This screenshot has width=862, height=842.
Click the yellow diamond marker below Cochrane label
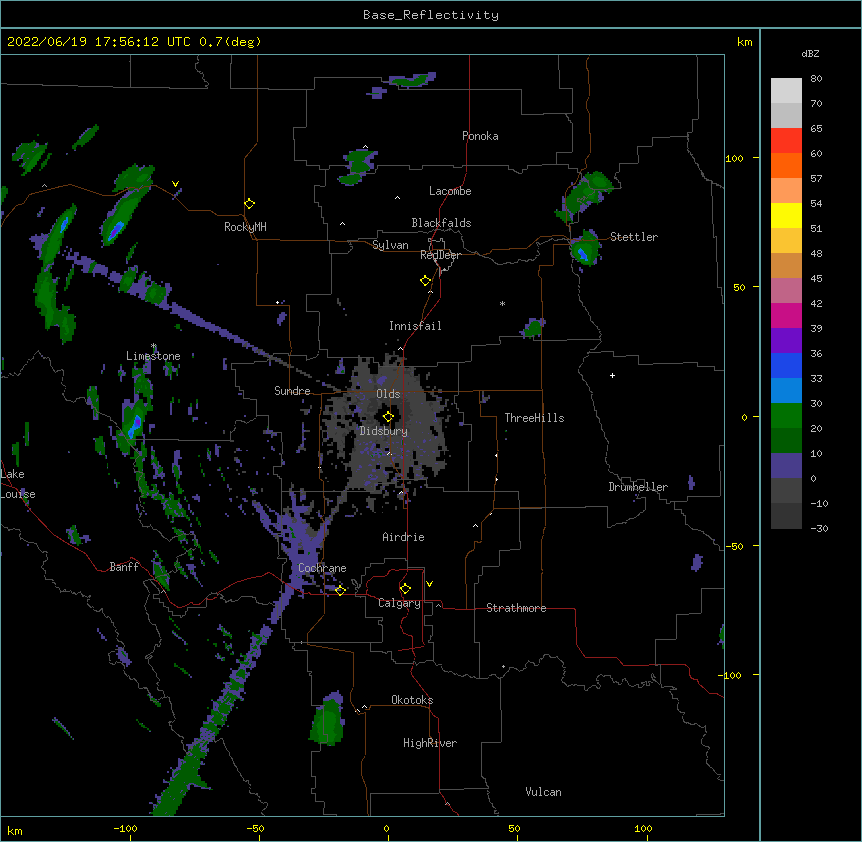tap(340, 590)
